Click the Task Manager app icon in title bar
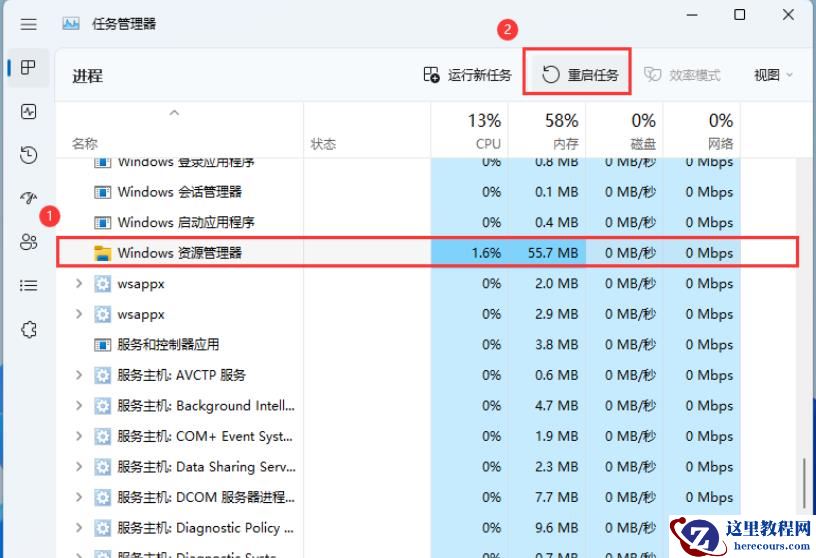816x558 pixels. 71,23
